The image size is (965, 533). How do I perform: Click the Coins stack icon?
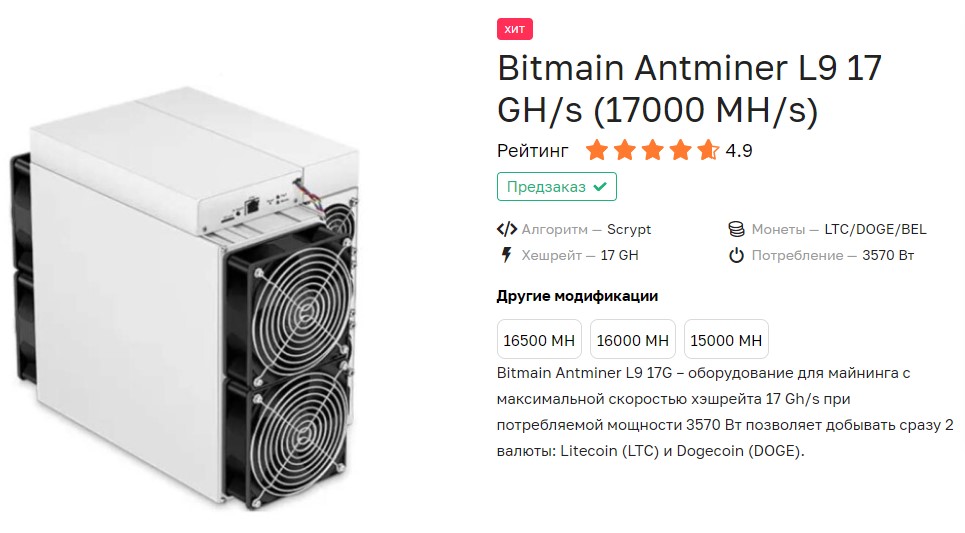736,229
